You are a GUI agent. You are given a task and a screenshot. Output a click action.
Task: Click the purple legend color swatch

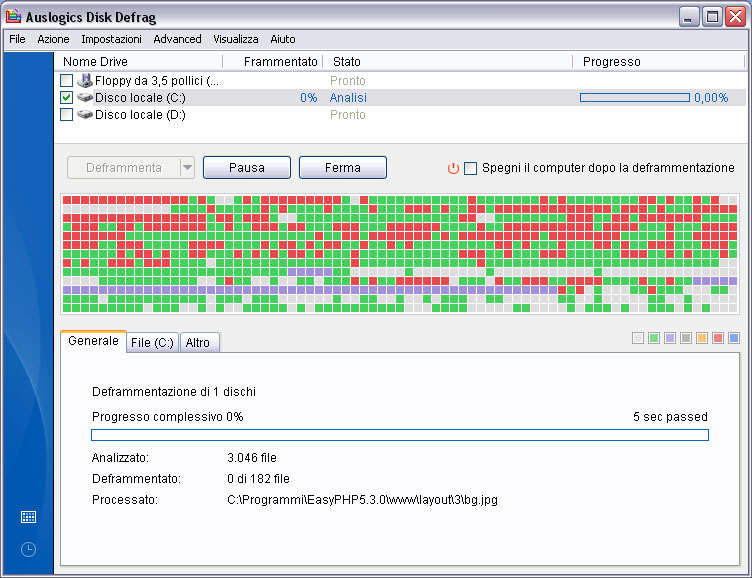(x=670, y=338)
